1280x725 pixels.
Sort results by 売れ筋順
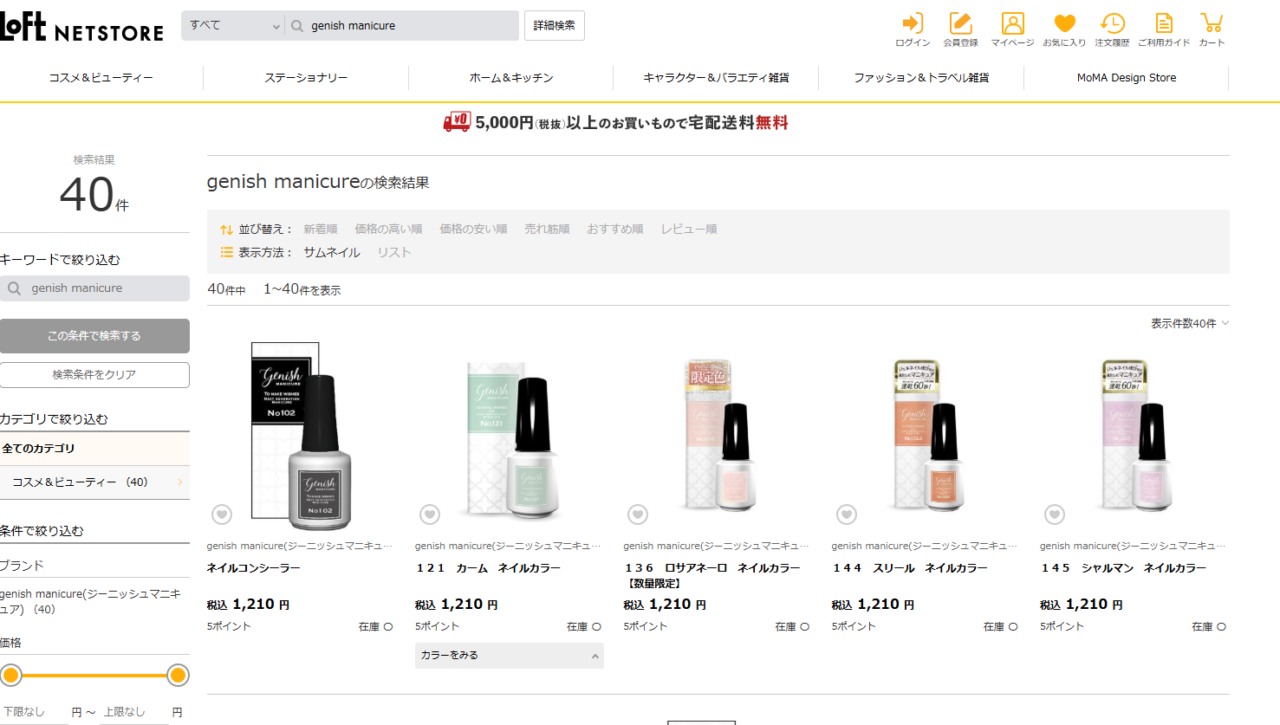[547, 229]
